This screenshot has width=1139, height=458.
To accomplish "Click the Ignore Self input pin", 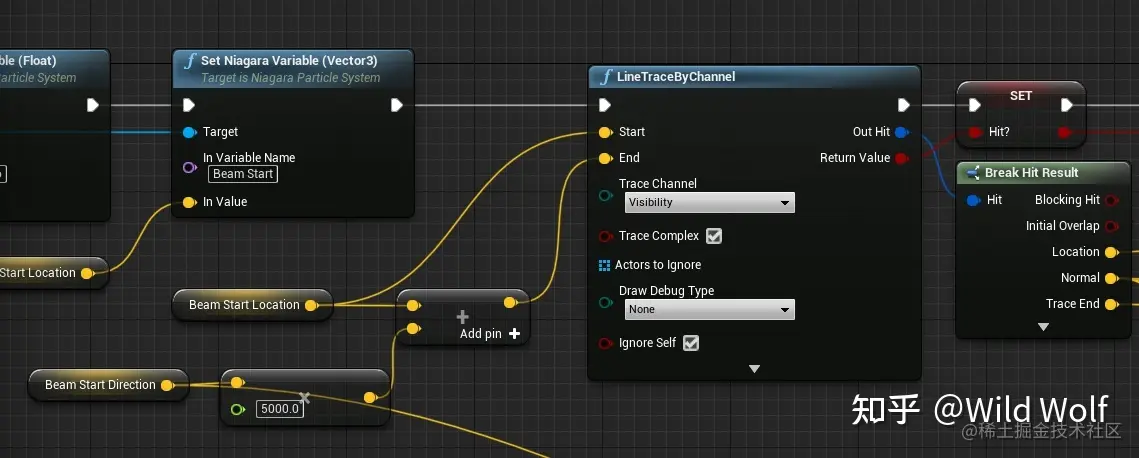I will coord(604,343).
